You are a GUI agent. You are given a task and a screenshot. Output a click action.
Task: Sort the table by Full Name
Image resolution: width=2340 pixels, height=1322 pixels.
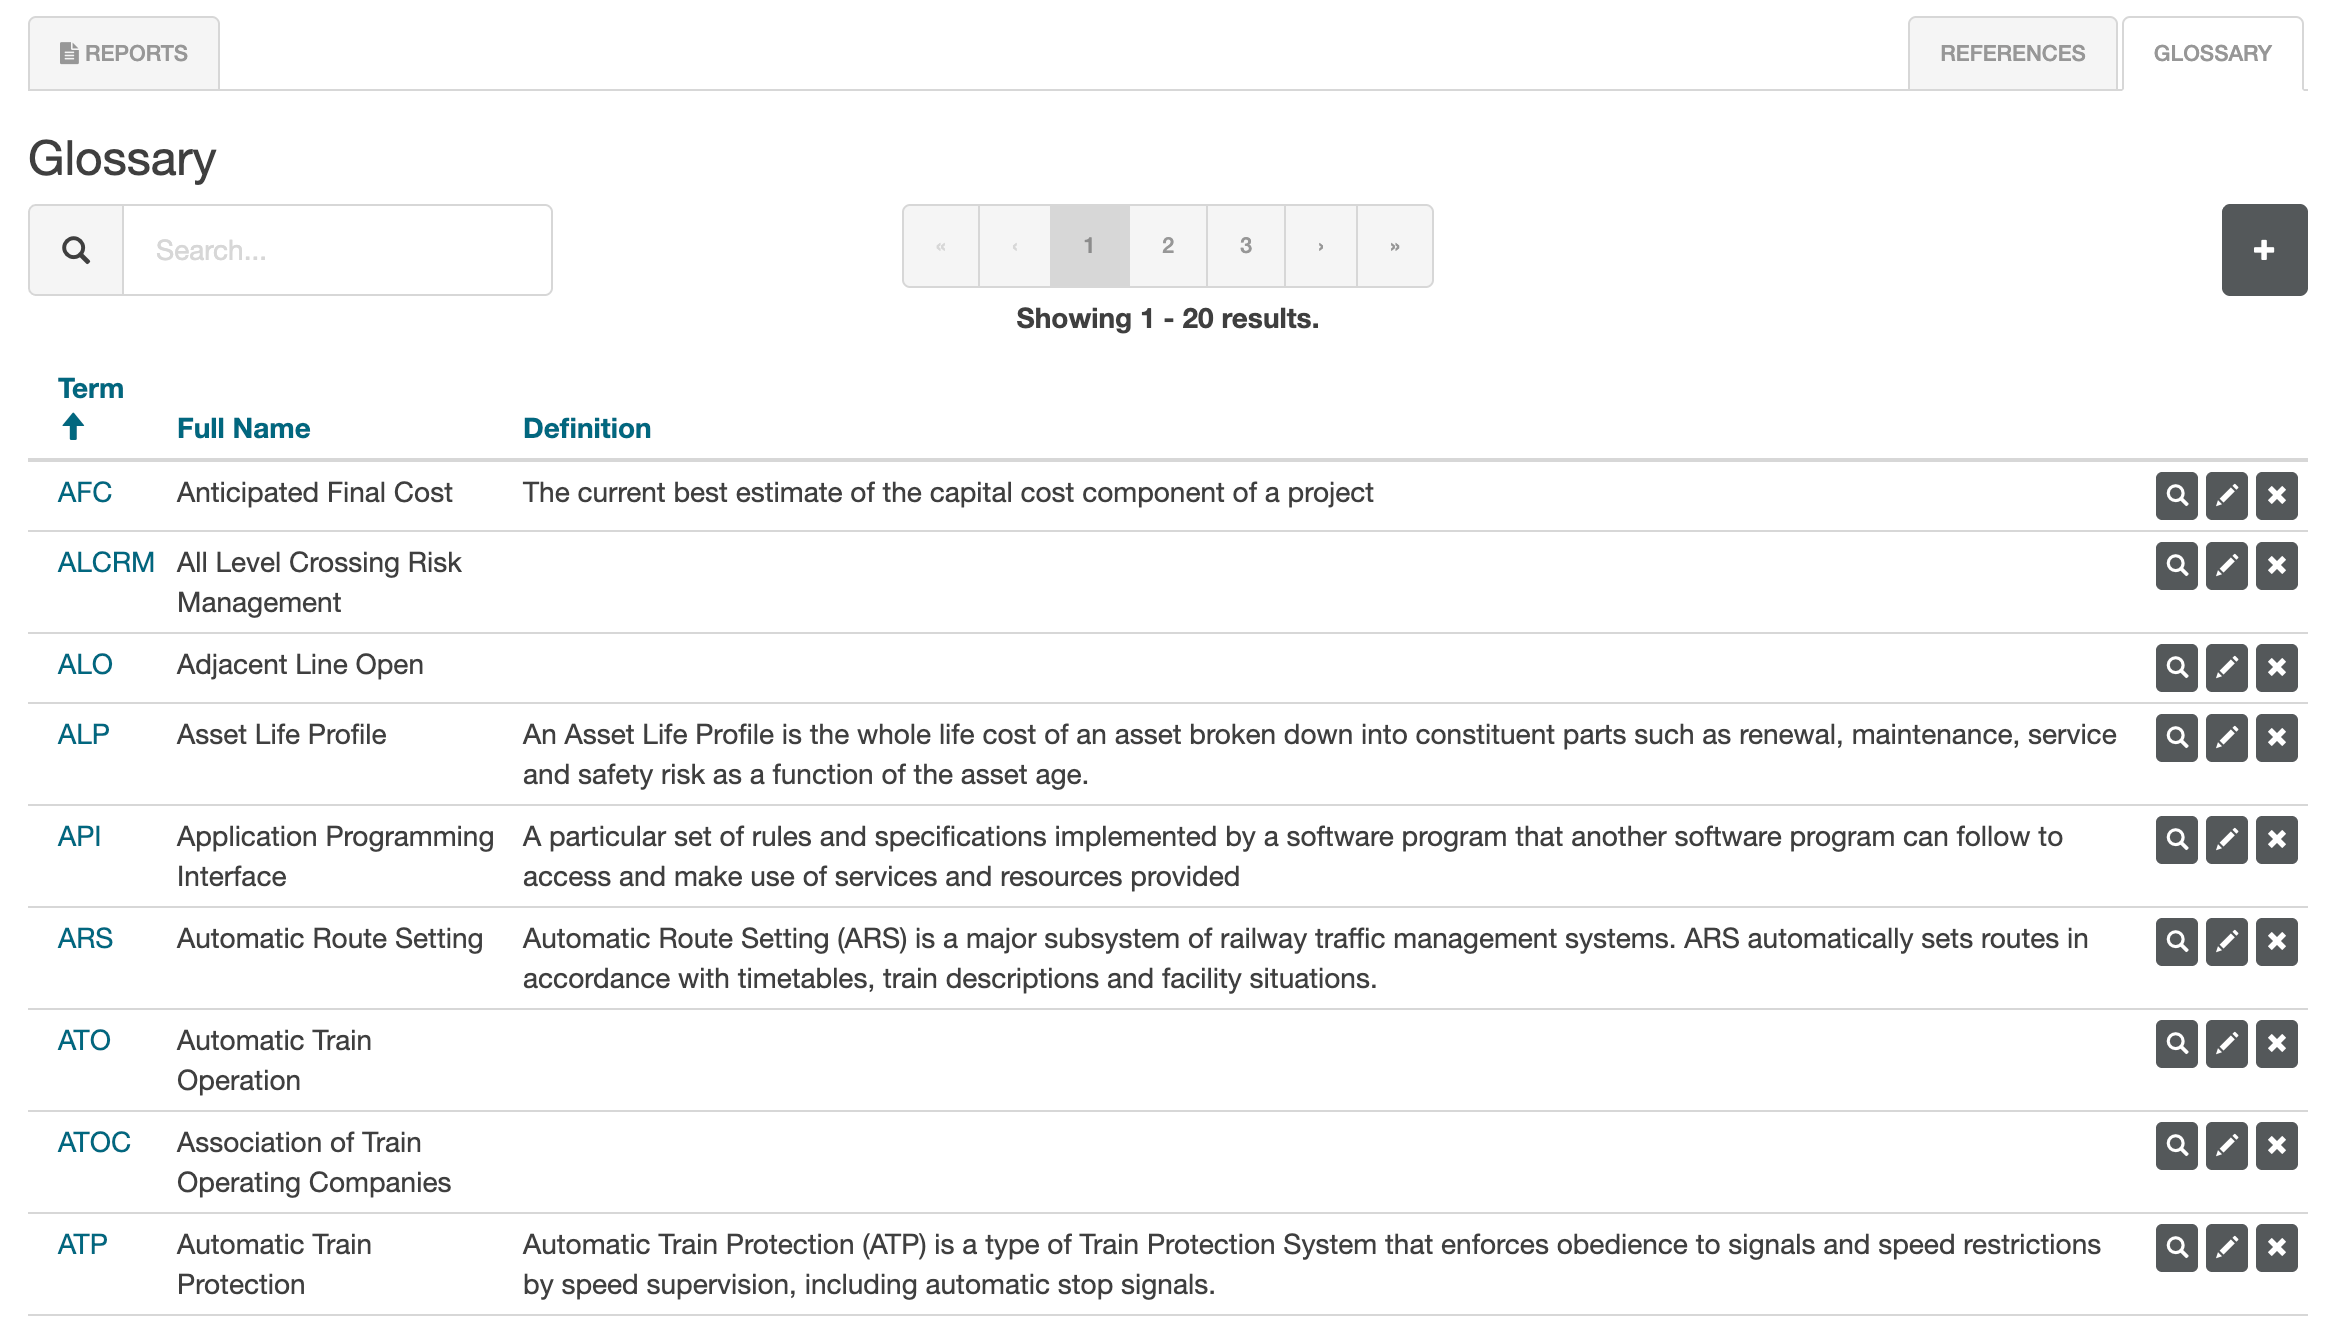tap(243, 428)
